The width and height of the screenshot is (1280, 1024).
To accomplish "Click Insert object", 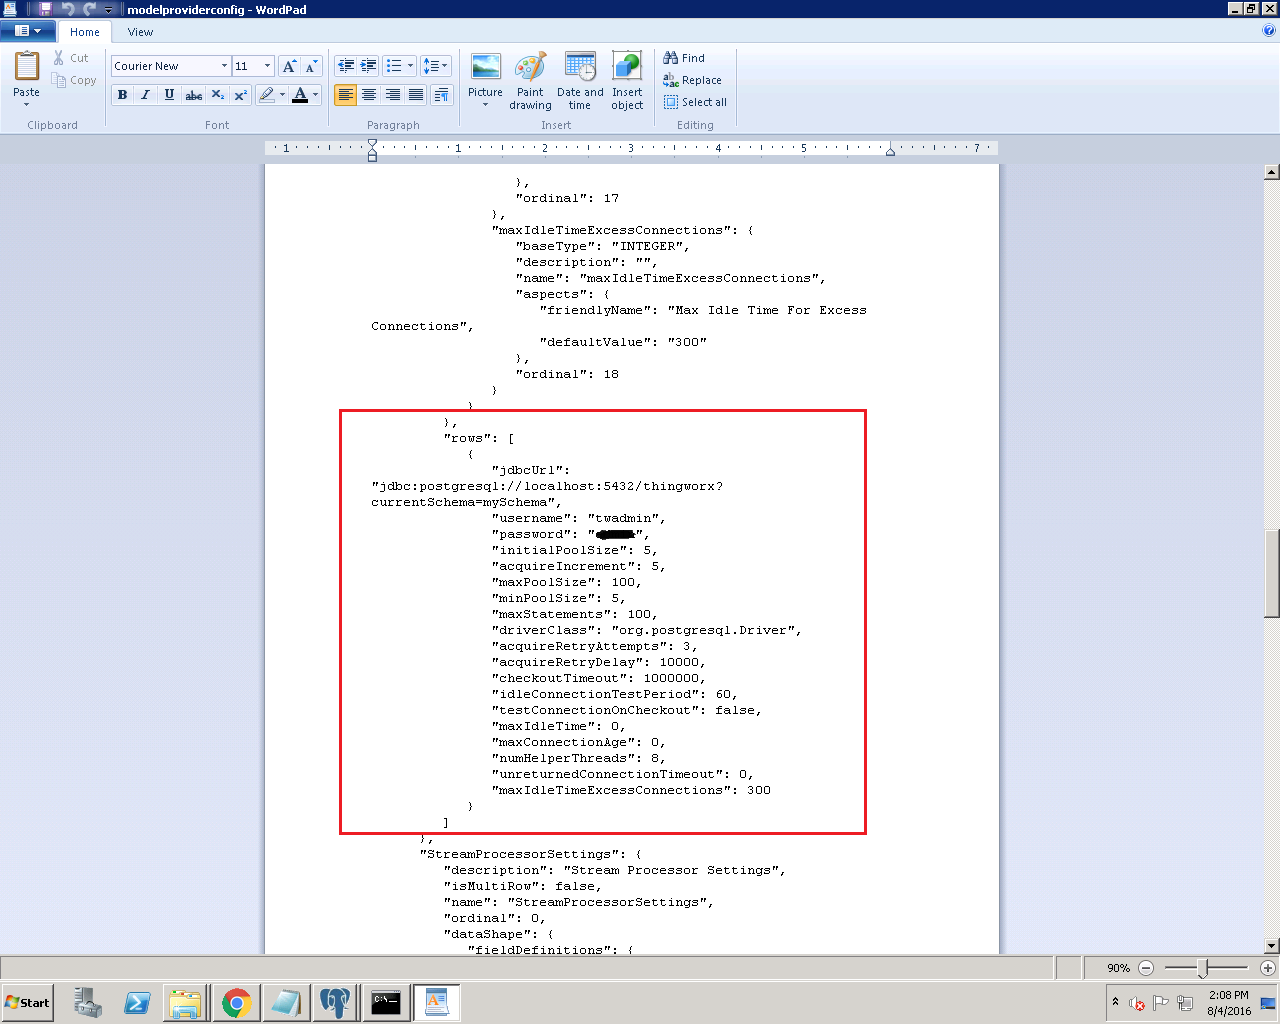I will [x=627, y=81].
